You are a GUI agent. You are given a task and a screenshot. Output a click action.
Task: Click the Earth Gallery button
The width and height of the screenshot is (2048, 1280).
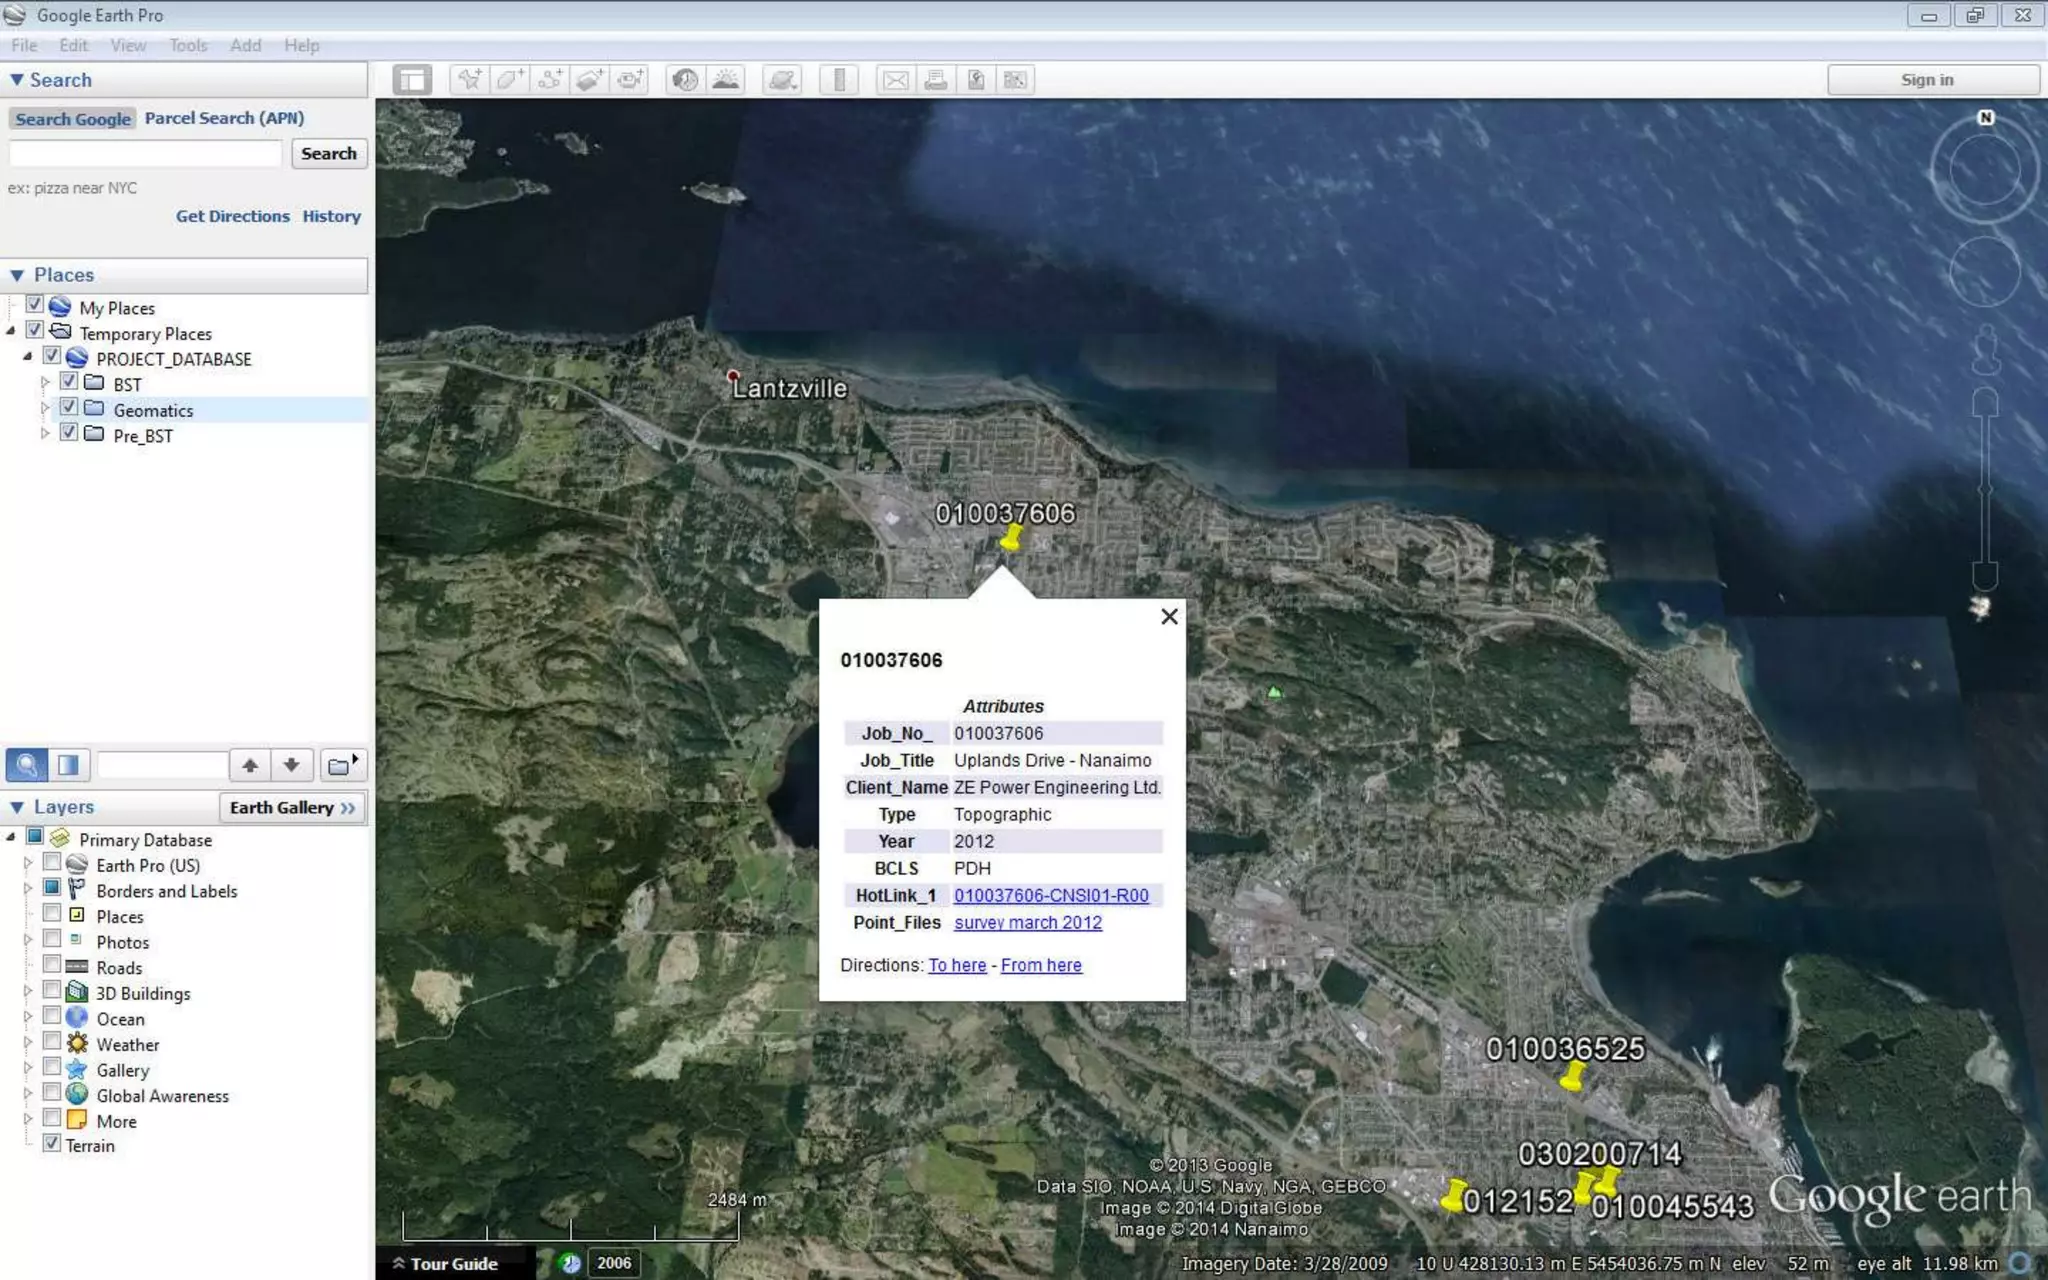tap(292, 807)
